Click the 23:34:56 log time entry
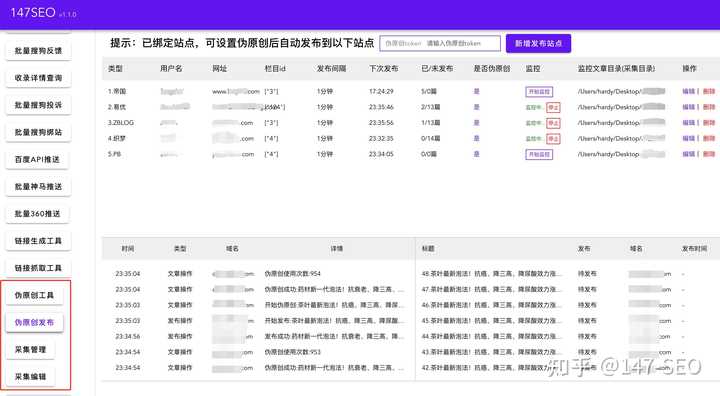The image size is (720, 396). tap(128, 336)
